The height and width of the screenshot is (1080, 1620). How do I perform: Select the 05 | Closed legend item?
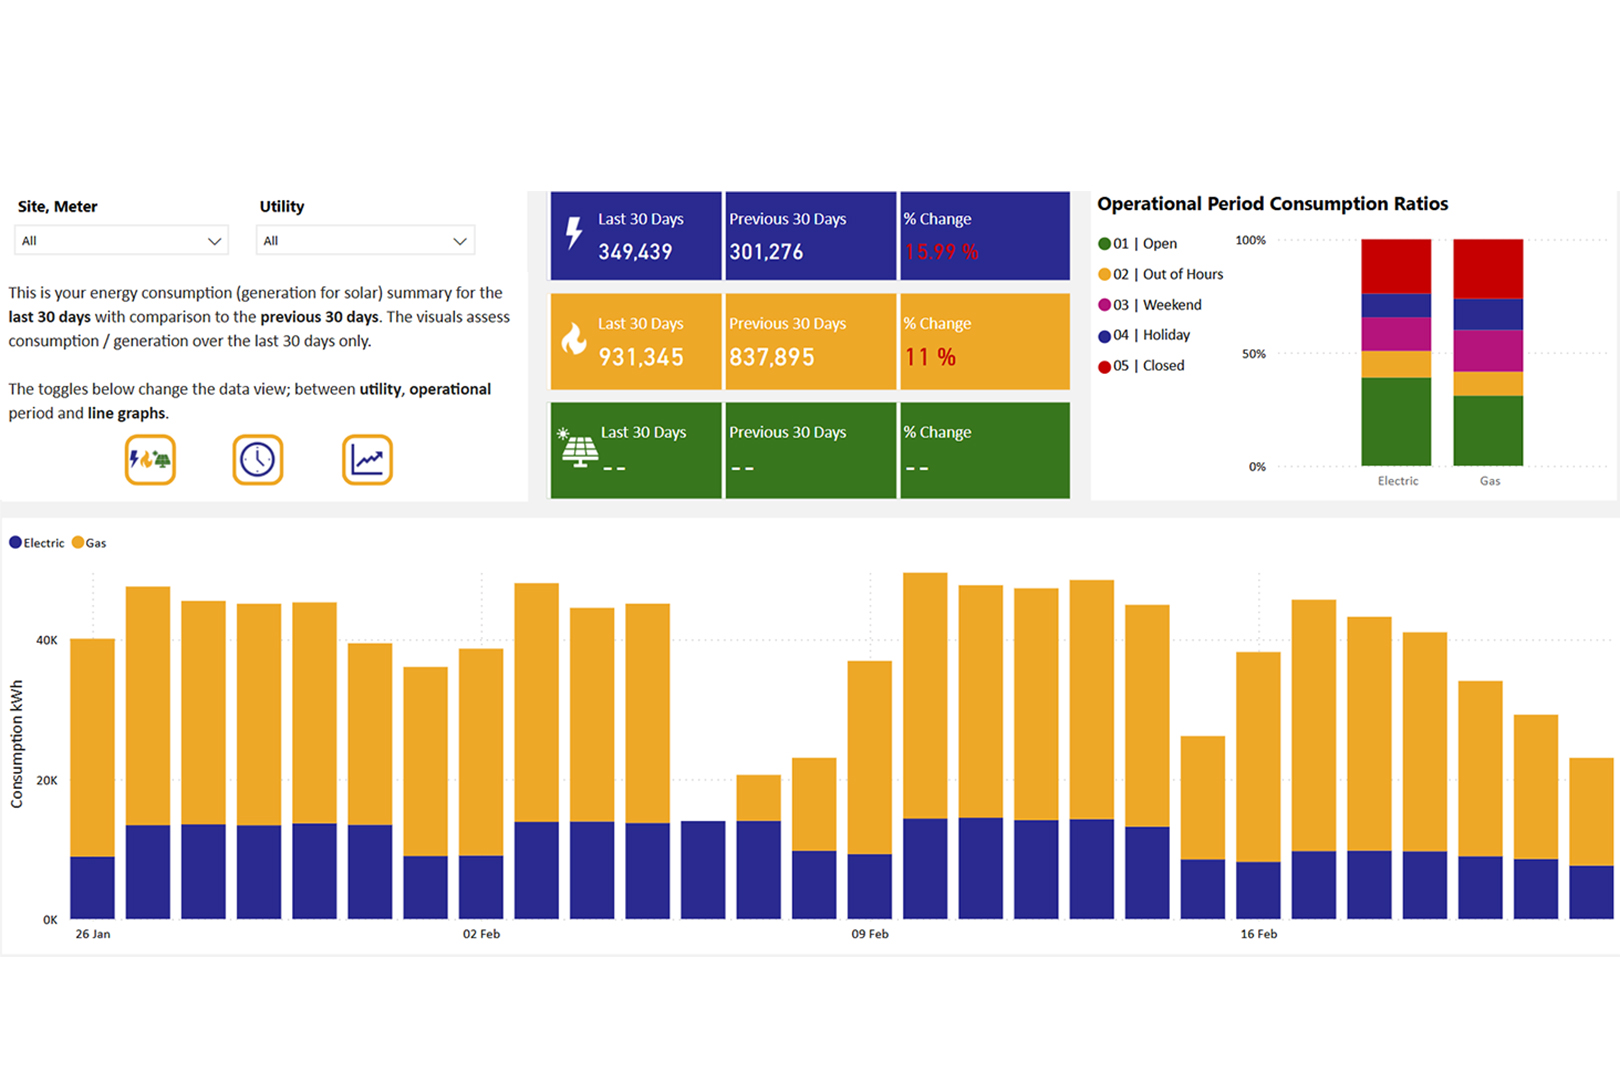tap(1142, 366)
